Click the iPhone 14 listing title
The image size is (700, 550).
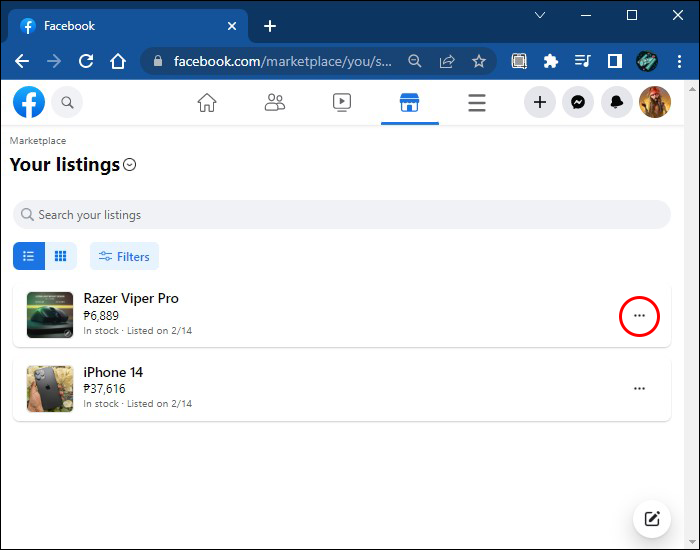113,372
